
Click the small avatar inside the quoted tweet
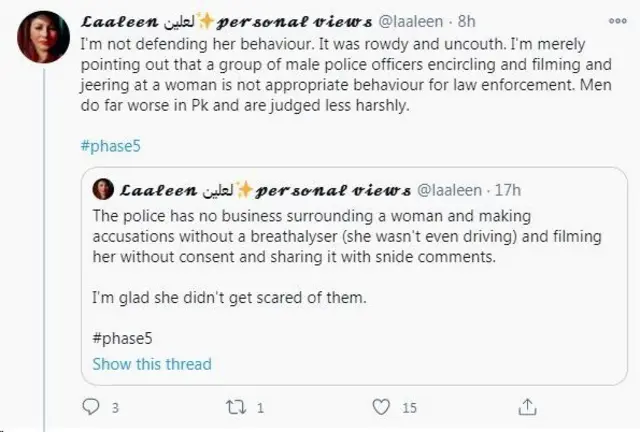[102, 189]
